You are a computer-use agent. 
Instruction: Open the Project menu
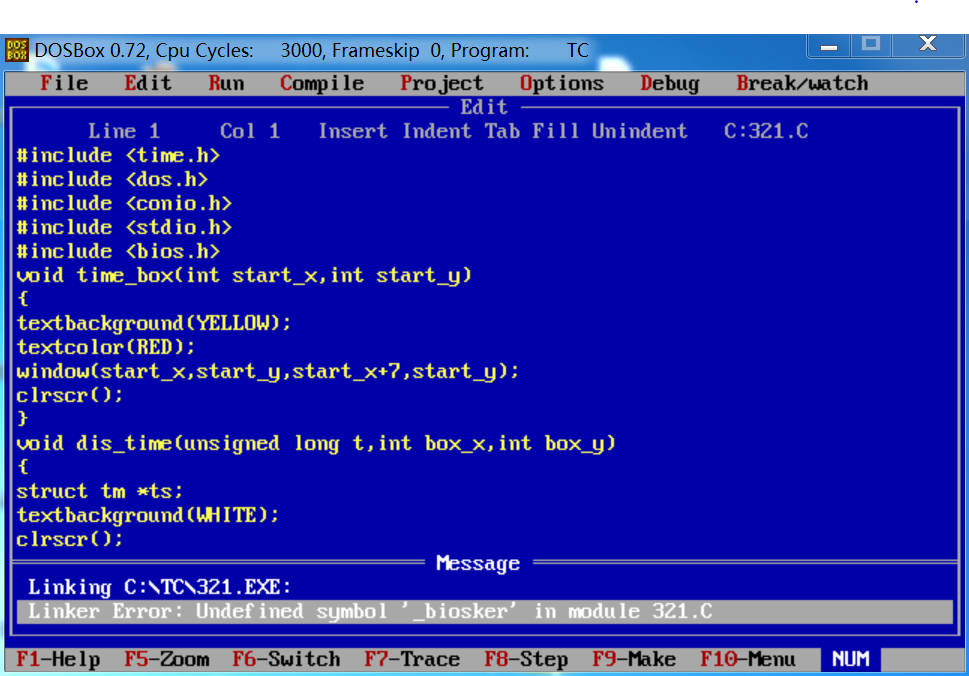click(x=441, y=83)
